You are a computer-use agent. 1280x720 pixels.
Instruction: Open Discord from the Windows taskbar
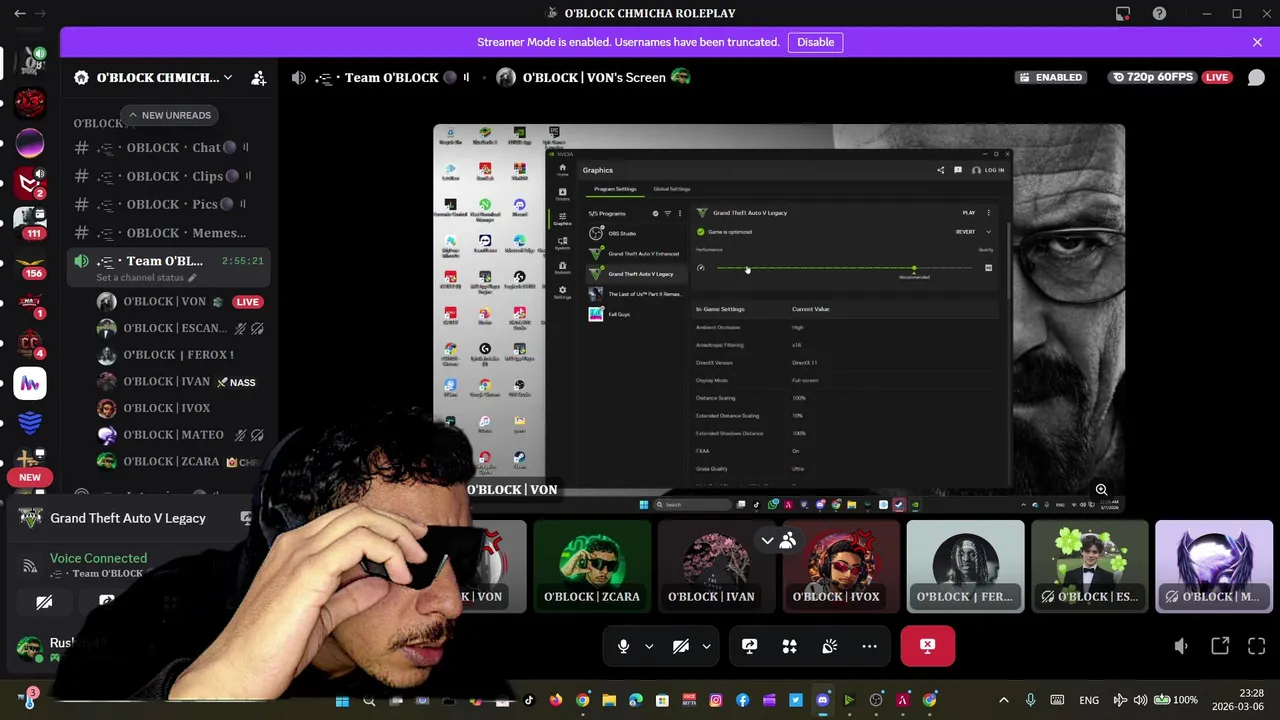tap(822, 700)
